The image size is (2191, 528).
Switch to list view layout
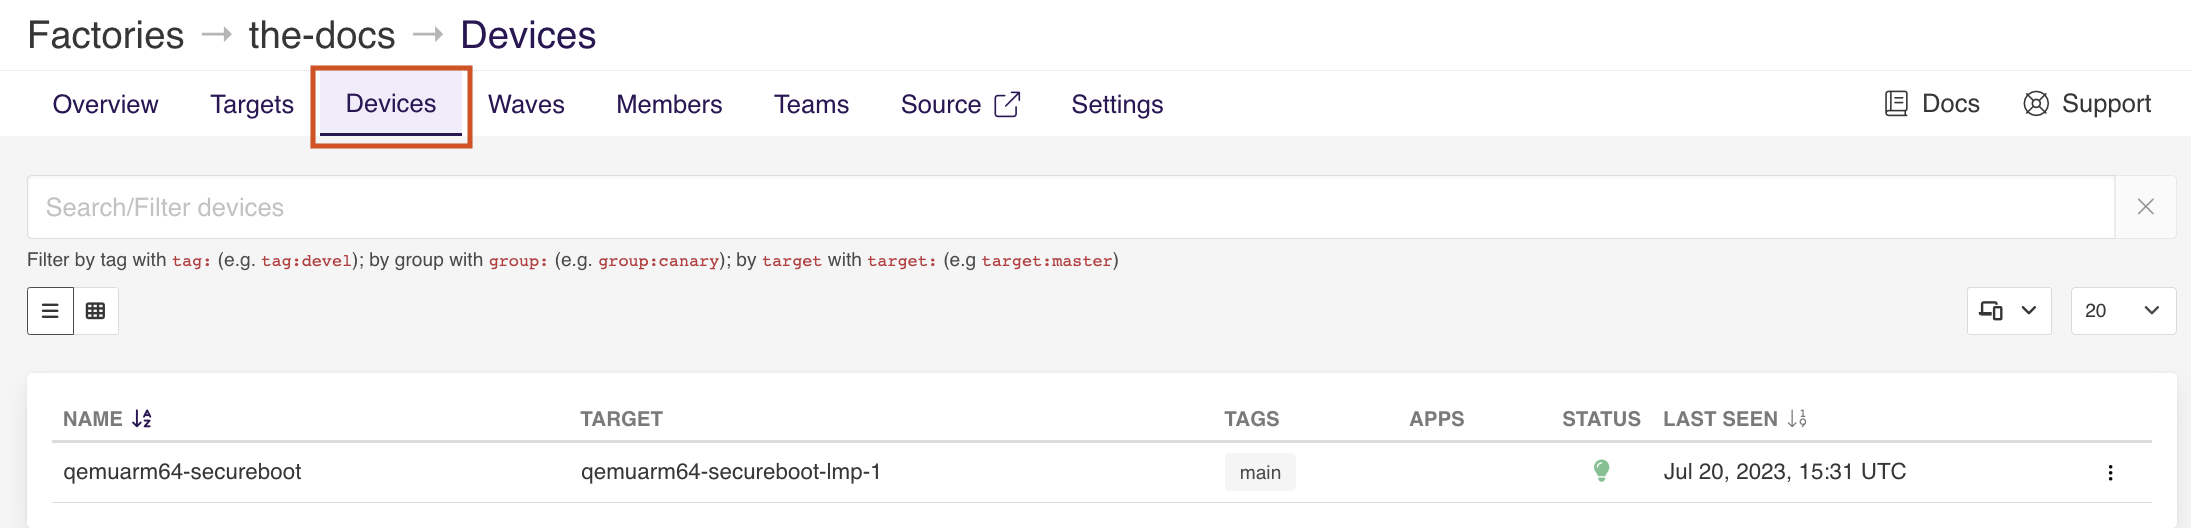click(50, 311)
